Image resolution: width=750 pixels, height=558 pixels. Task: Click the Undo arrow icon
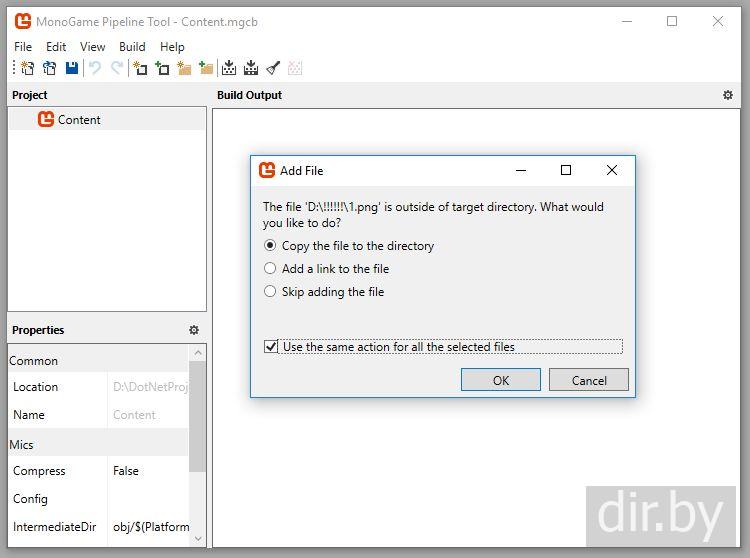[95, 68]
